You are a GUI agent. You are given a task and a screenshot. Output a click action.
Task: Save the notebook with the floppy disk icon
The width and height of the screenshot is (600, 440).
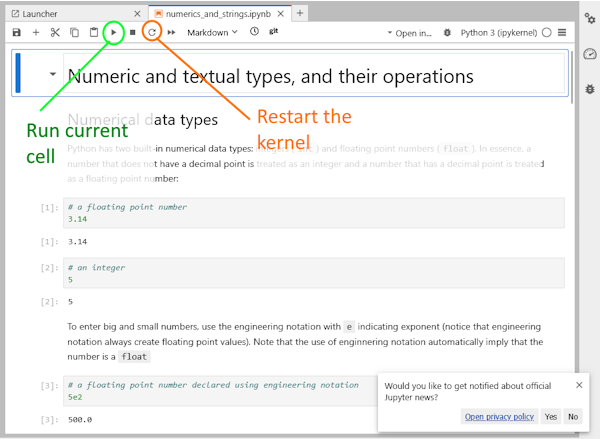pos(16,33)
